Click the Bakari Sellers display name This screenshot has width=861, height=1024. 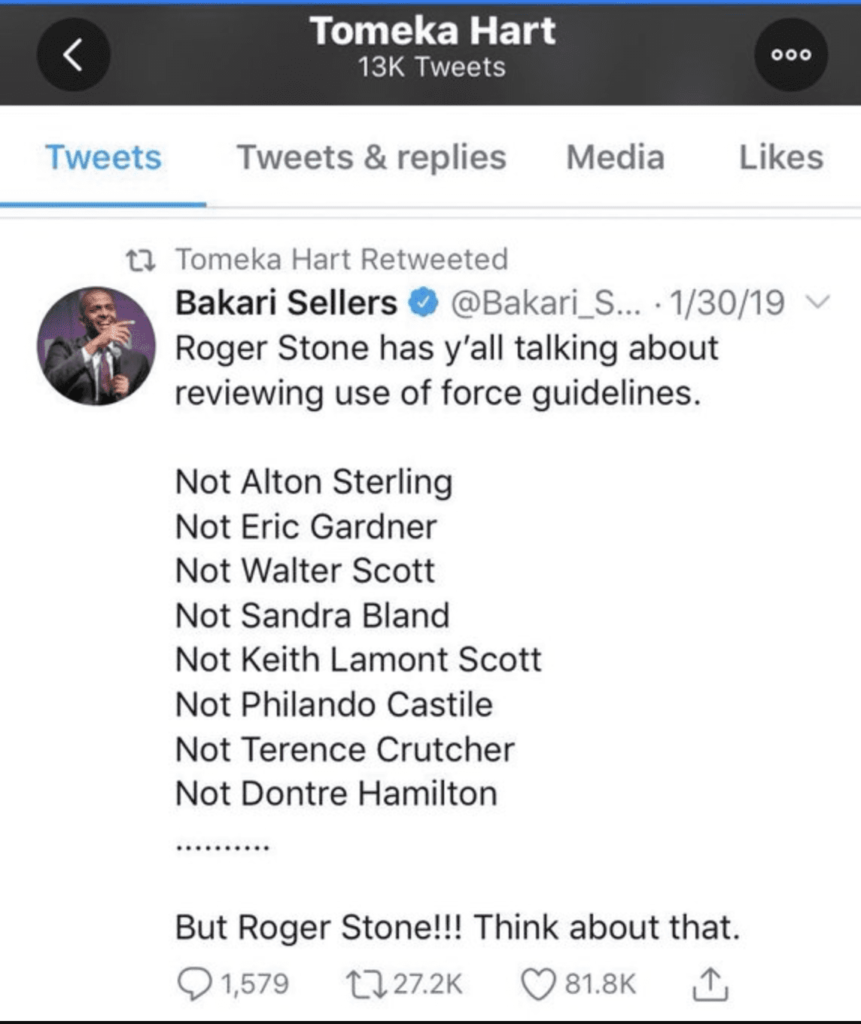pos(286,302)
